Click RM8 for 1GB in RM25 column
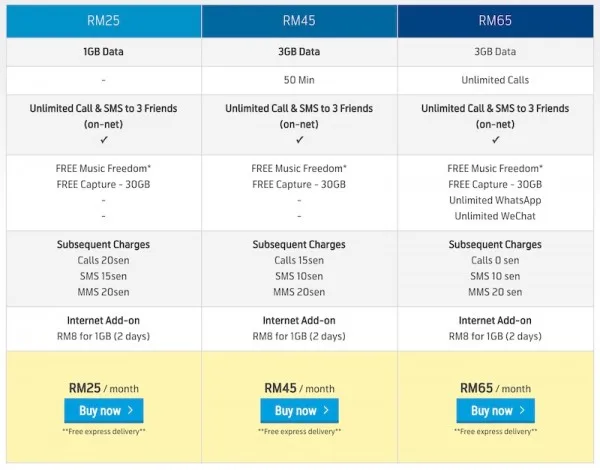This screenshot has height=470, width=600. pos(103,336)
